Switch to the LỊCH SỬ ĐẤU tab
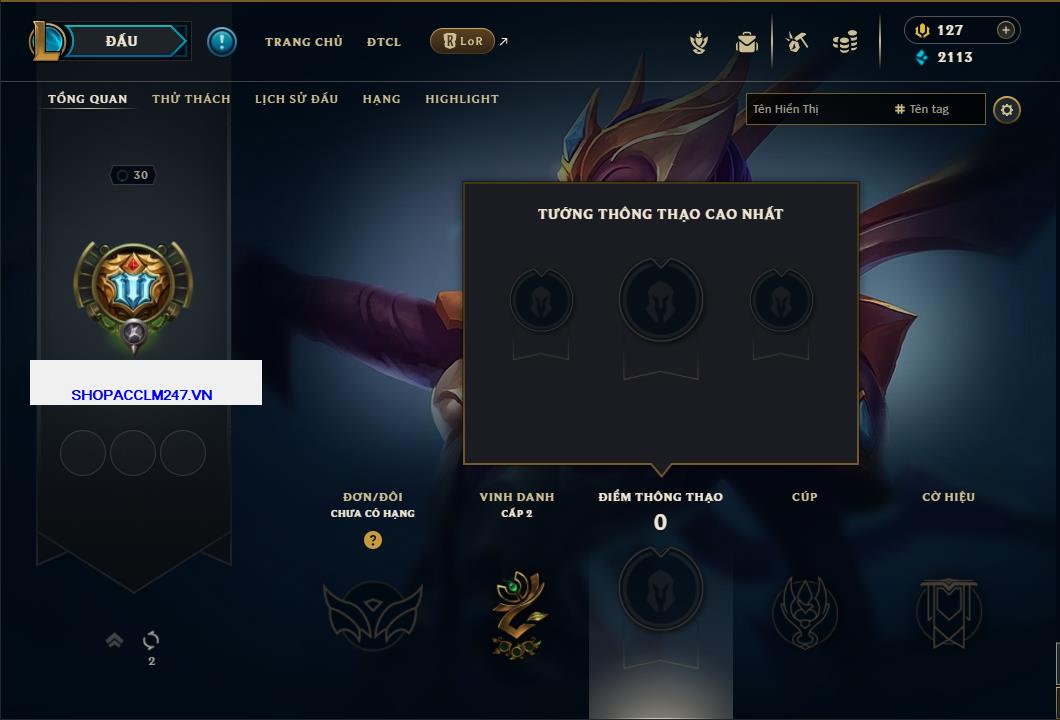This screenshot has width=1060, height=720. (296, 99)
